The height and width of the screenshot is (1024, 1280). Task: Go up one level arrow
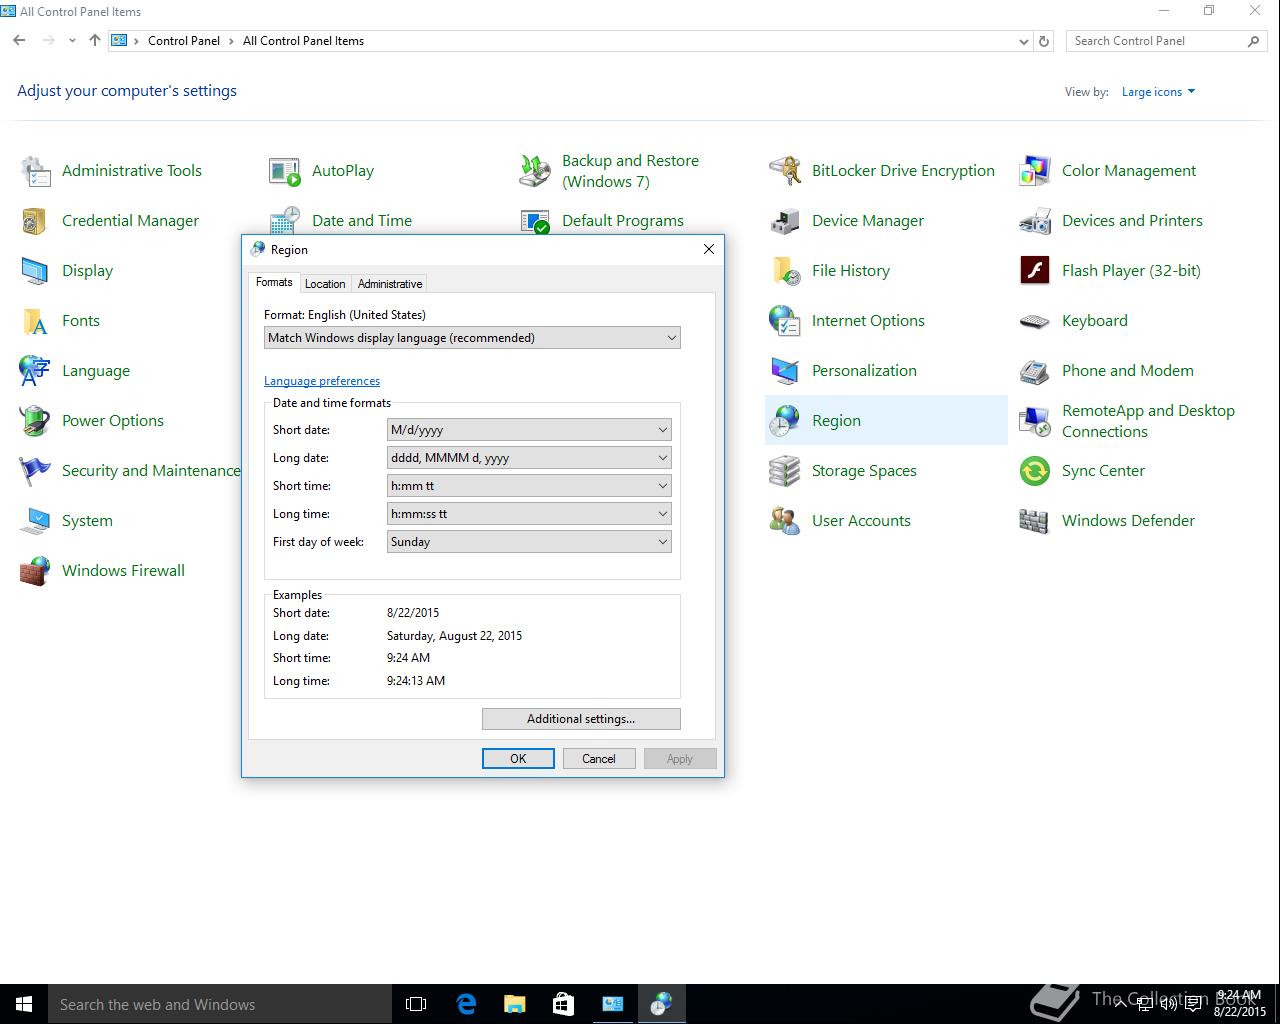pyautogui.click(x=95, y=41)
